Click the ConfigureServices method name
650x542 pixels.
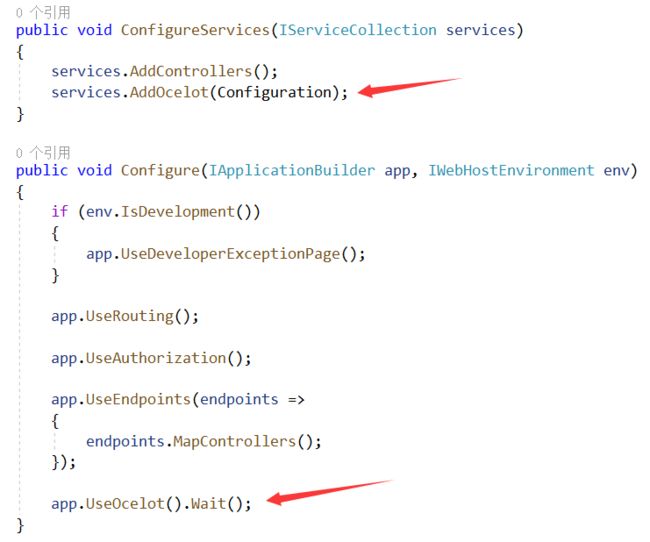click(195, 31)
